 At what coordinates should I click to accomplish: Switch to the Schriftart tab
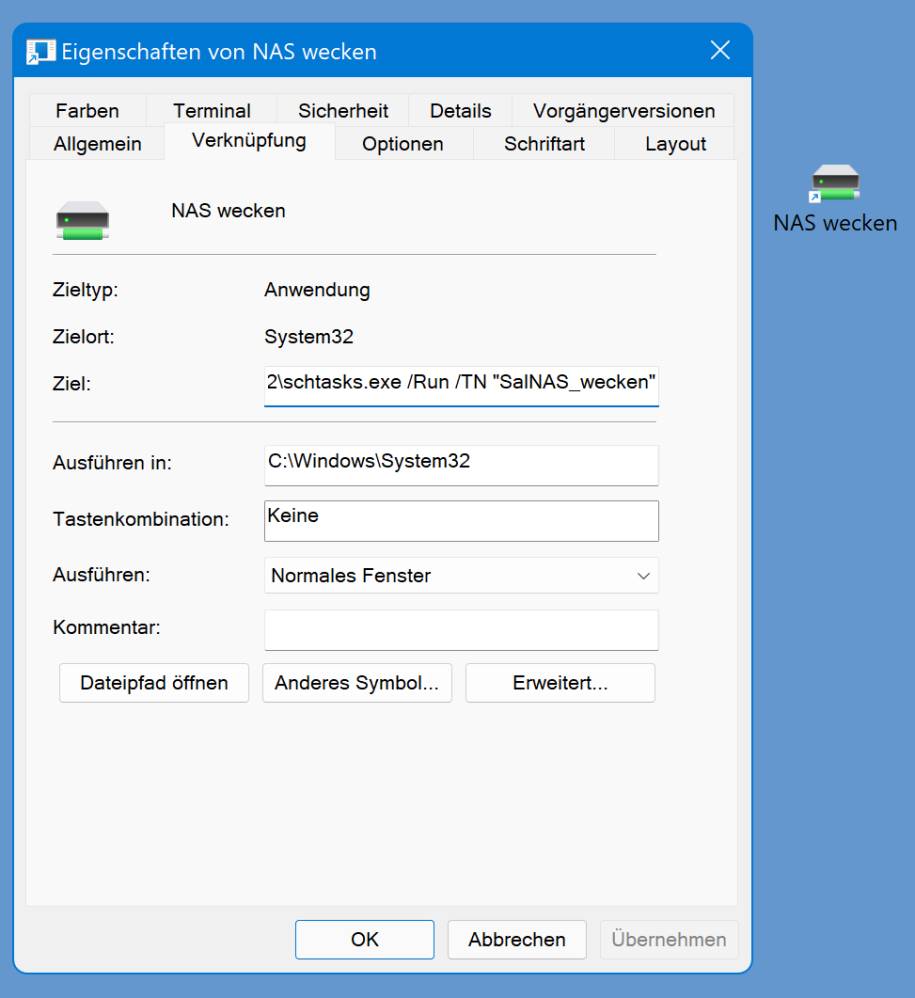pos(544,144)
